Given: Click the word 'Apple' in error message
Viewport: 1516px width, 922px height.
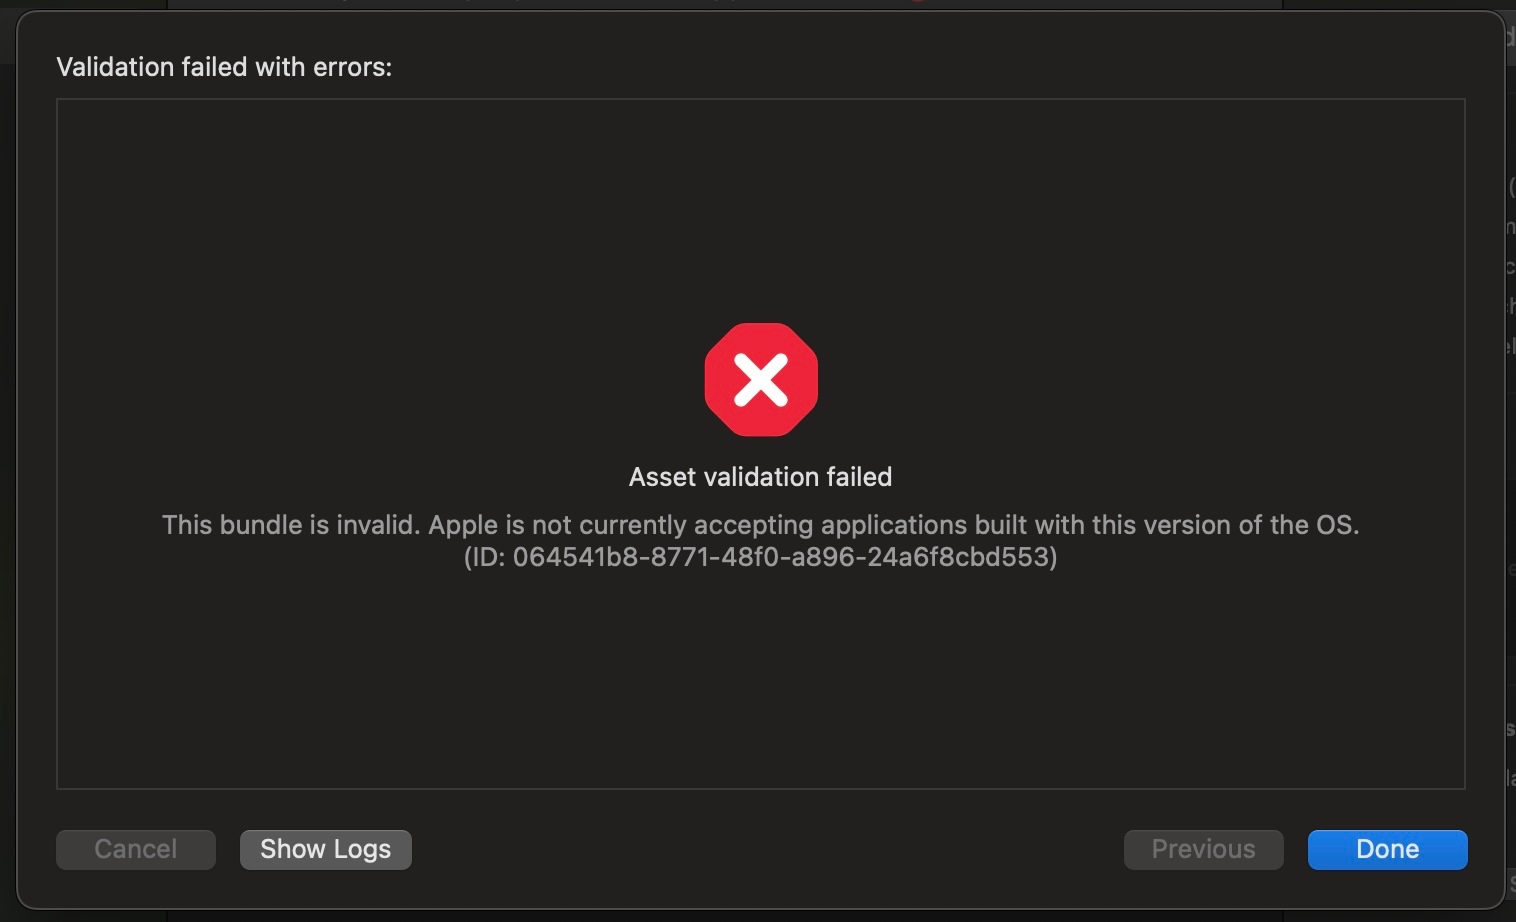Looking at the screenshot, I should pyautogui.click(x=464, y=525).
